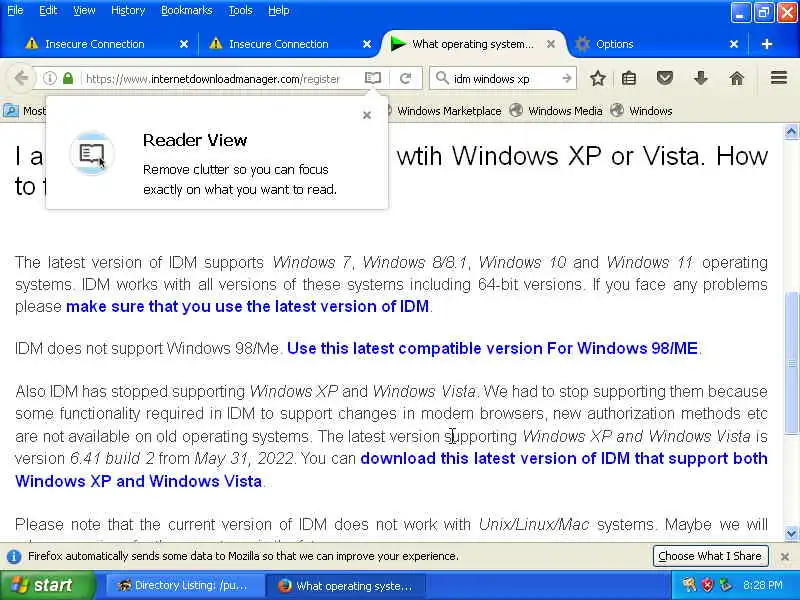The height and width of the screenshot is (600, 800).
Task: Open the Edit menu
Action: click(x=48, y=10)
